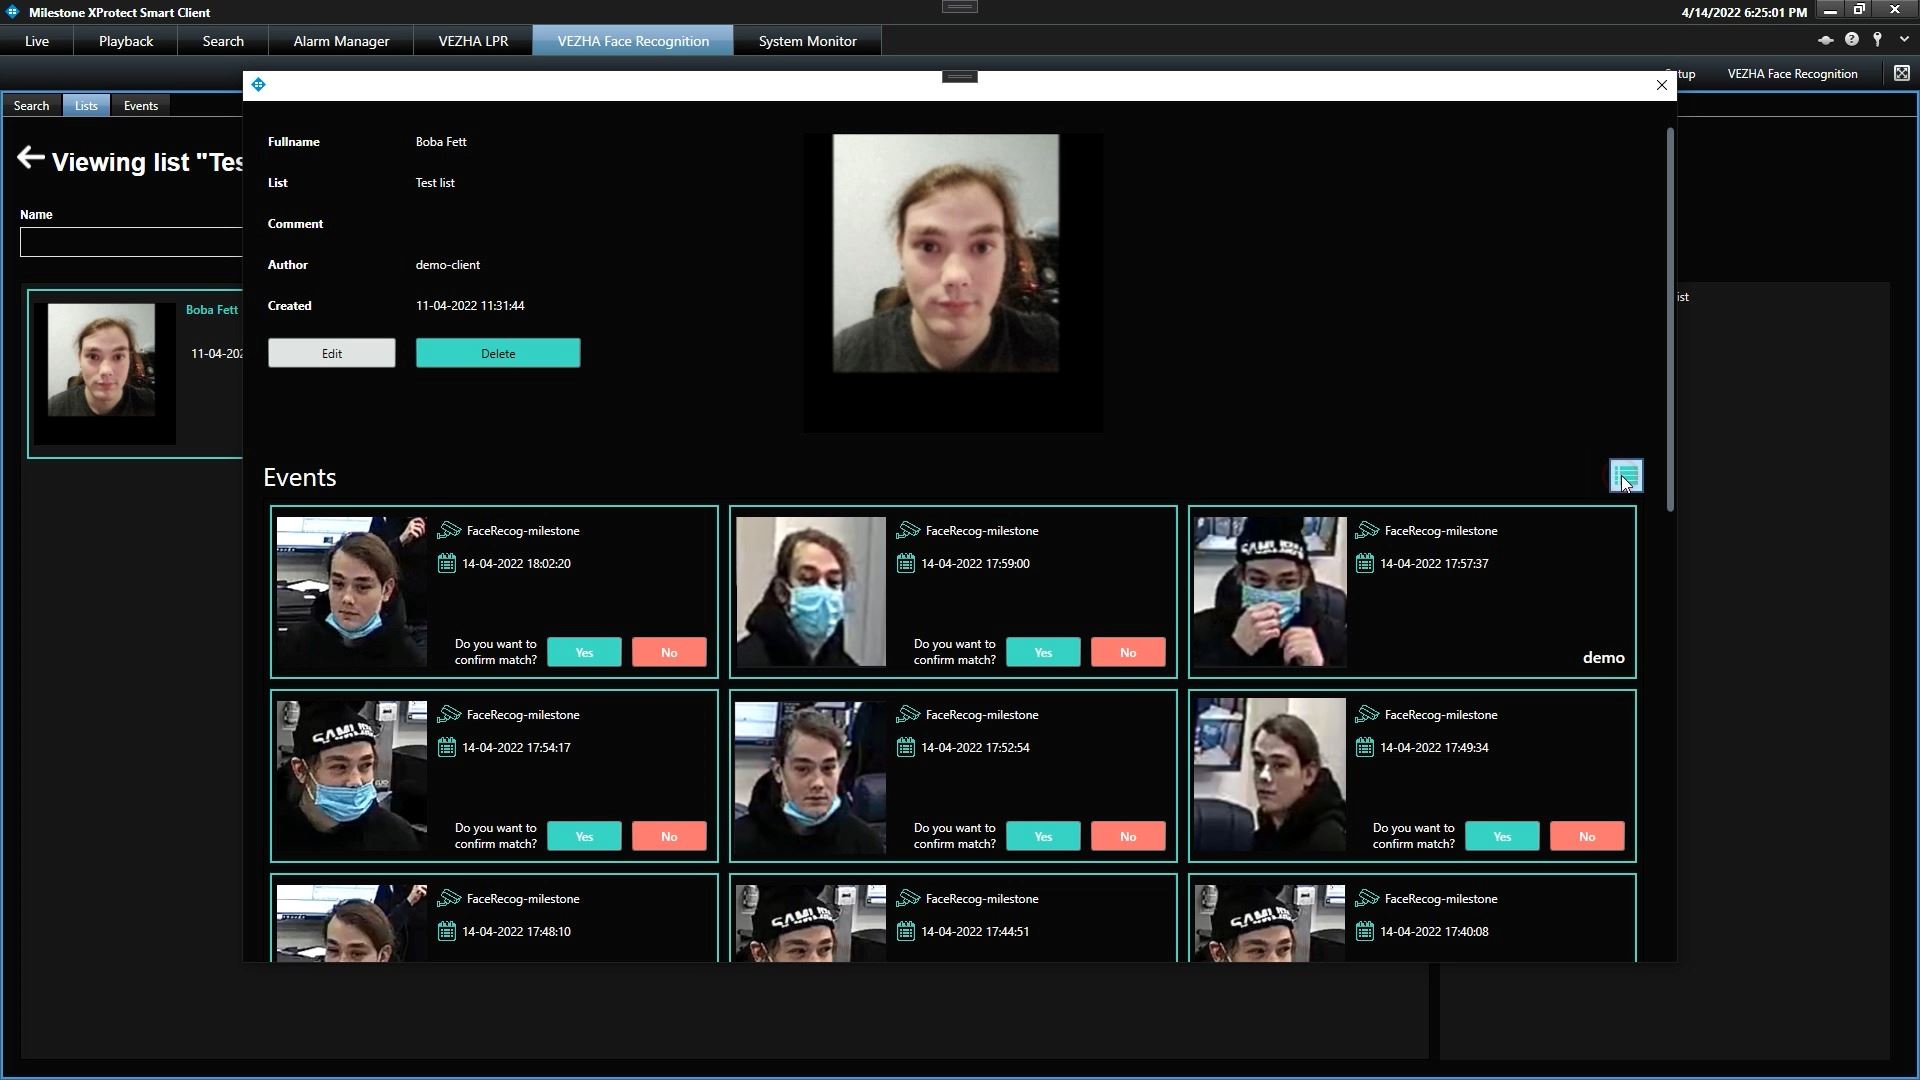Screen dimensions: 1920x1080
Task: Click camera icon of the 17:44:51 event
Action: click(908, 898)
